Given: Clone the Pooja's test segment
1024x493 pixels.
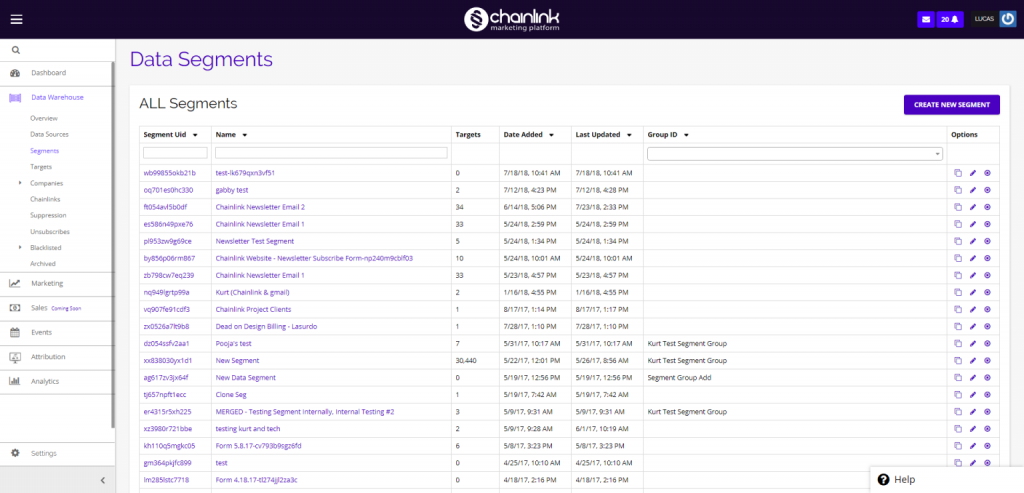Looking at the screenshot, I should pyautogui.click(x=958, y=343).
